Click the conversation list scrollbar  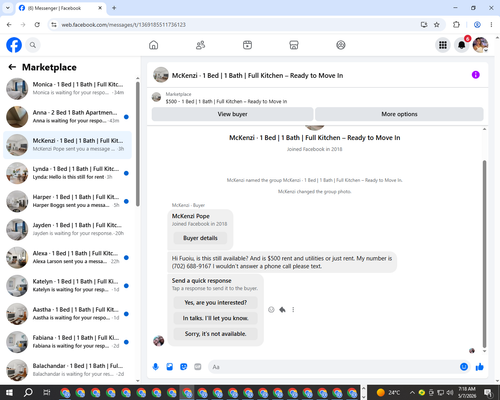click(138, 143)
